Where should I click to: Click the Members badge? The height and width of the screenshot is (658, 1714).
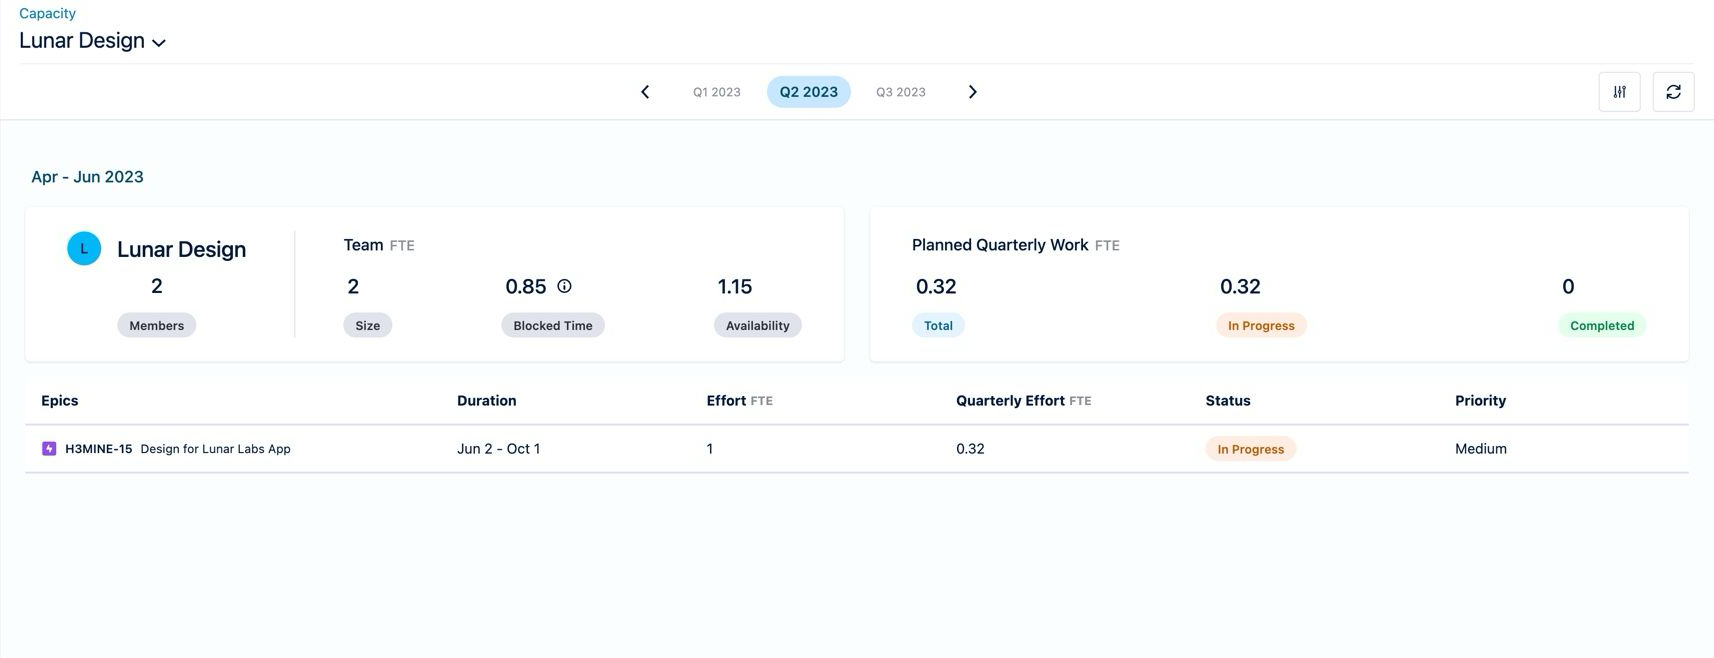tap(156, 326)
